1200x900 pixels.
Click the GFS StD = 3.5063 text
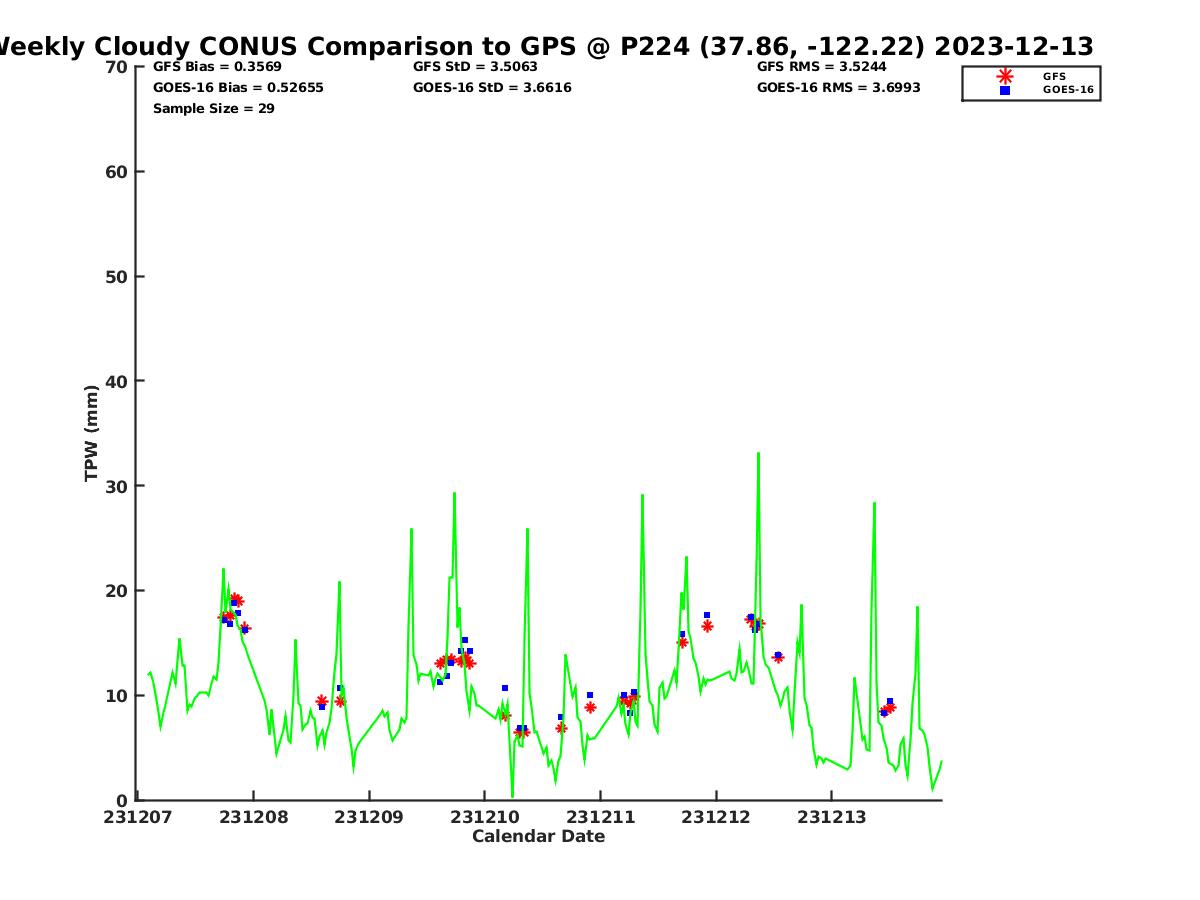pos(475,67)
